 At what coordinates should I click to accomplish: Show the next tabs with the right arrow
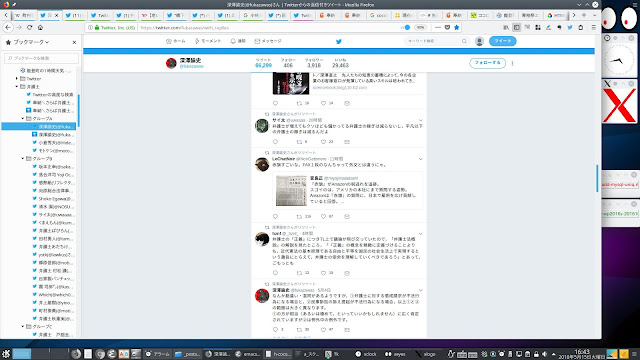click(573, 15)
